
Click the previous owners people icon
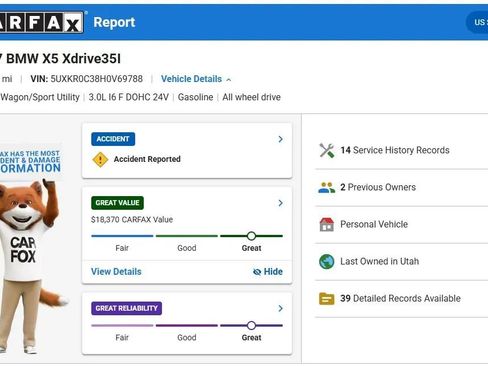tap(327, 188)
